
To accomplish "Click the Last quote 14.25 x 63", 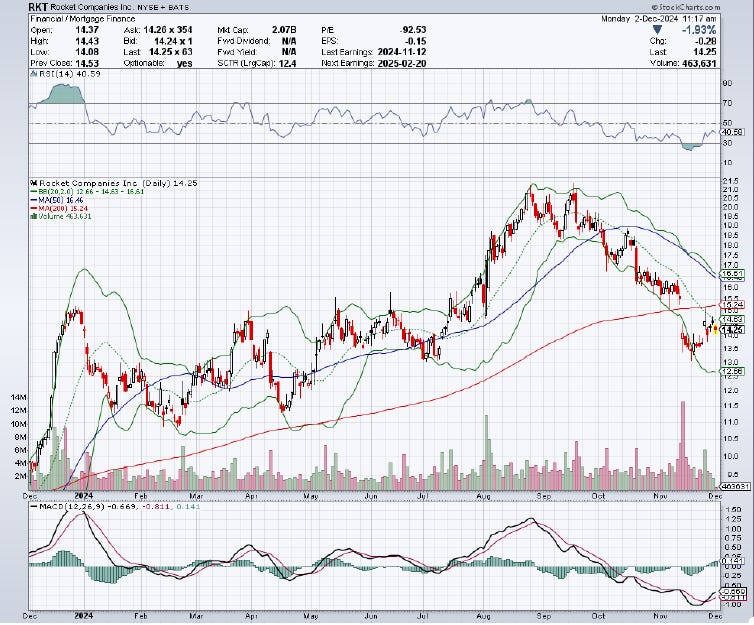I will [171, 52].
